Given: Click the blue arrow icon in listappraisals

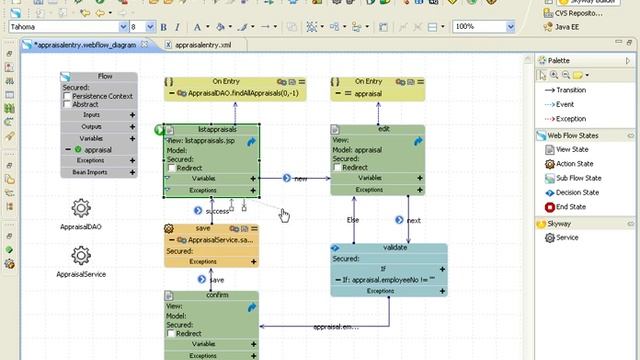Looking at the screenshot, I should [251, 142].
